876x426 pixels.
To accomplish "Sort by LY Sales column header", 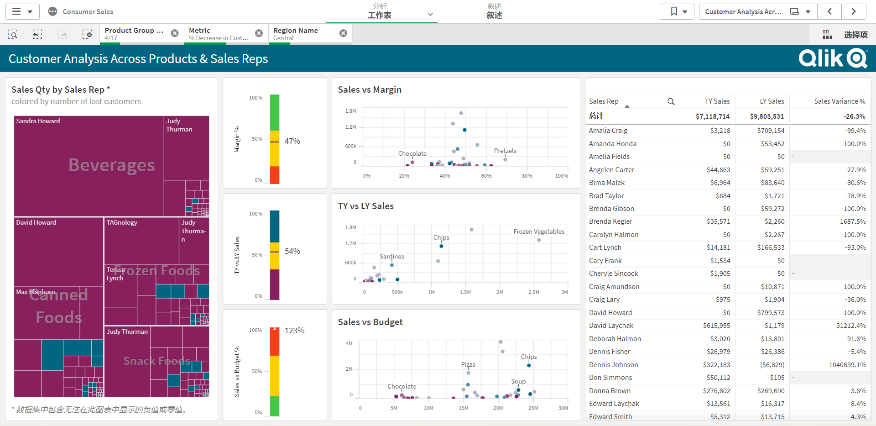I will click(x=772, y=102).
